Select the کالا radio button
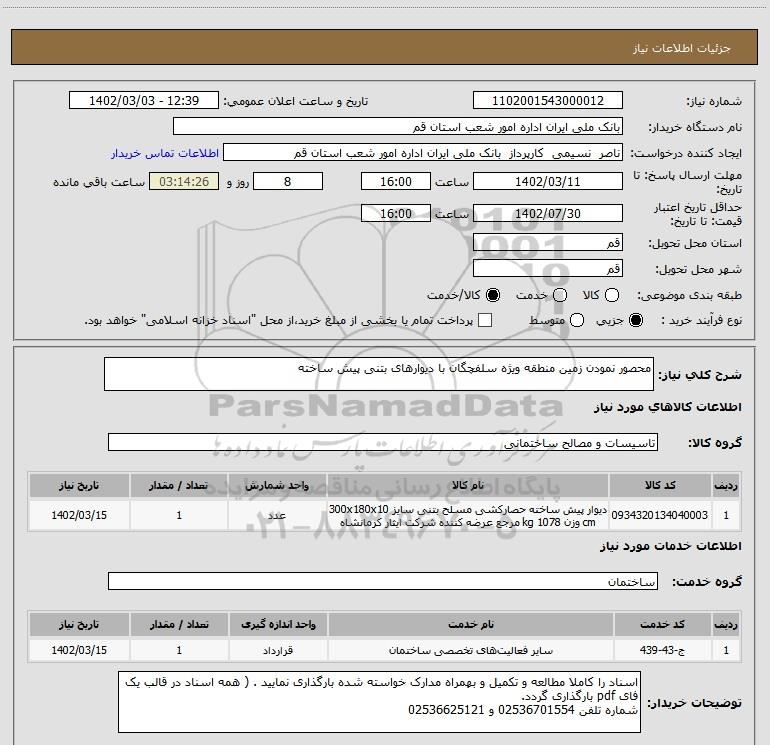This screenshot has height=745, width=770. click(x=612, y=295)
